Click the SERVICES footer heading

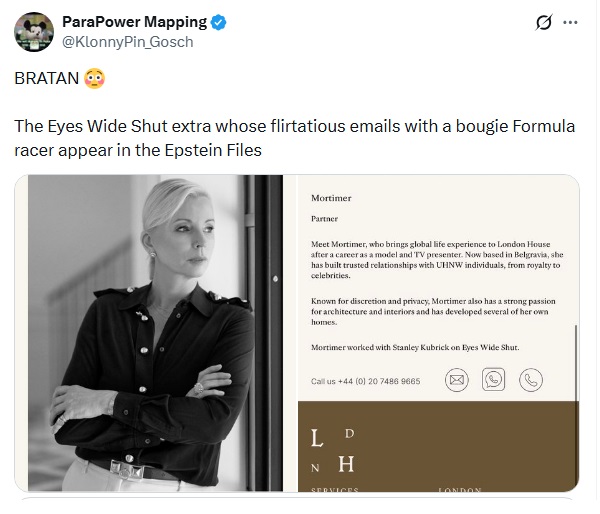(335, 490)
